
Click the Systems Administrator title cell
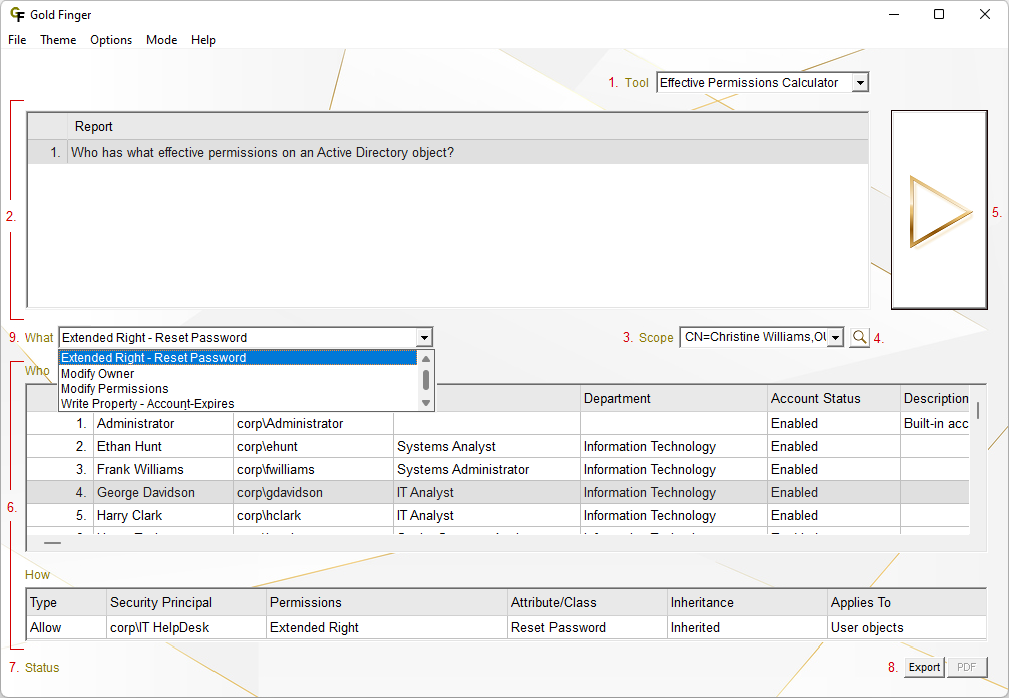[486, 470]
